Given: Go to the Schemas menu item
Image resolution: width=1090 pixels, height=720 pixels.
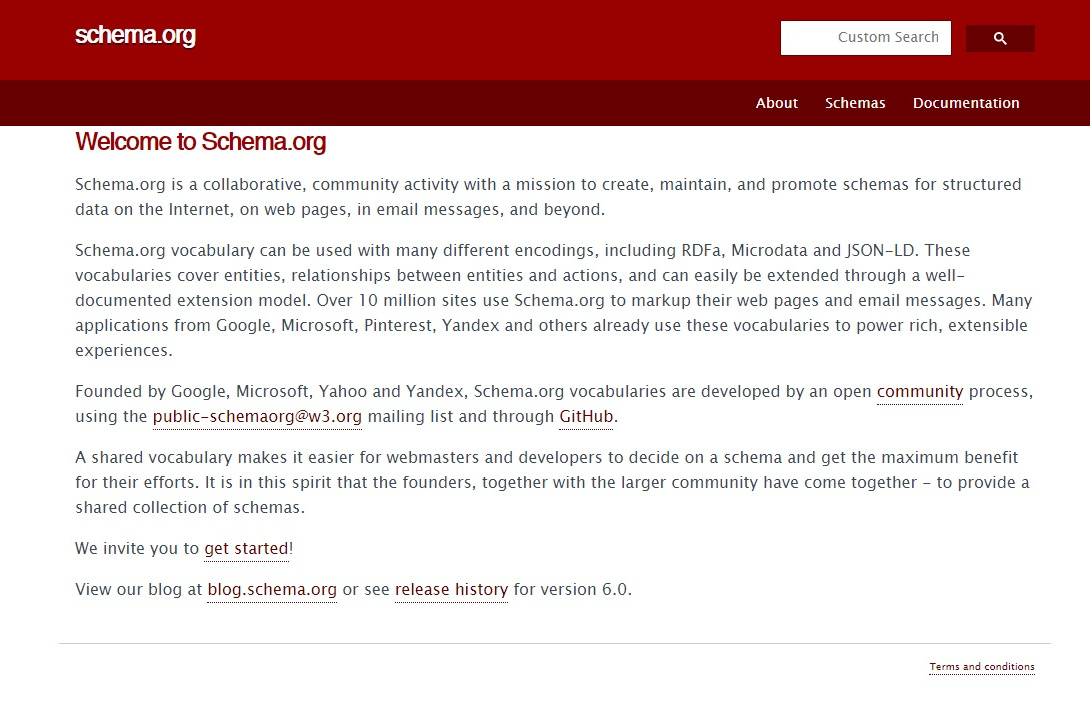Looking at the screenshot, I should coord(855,103).
